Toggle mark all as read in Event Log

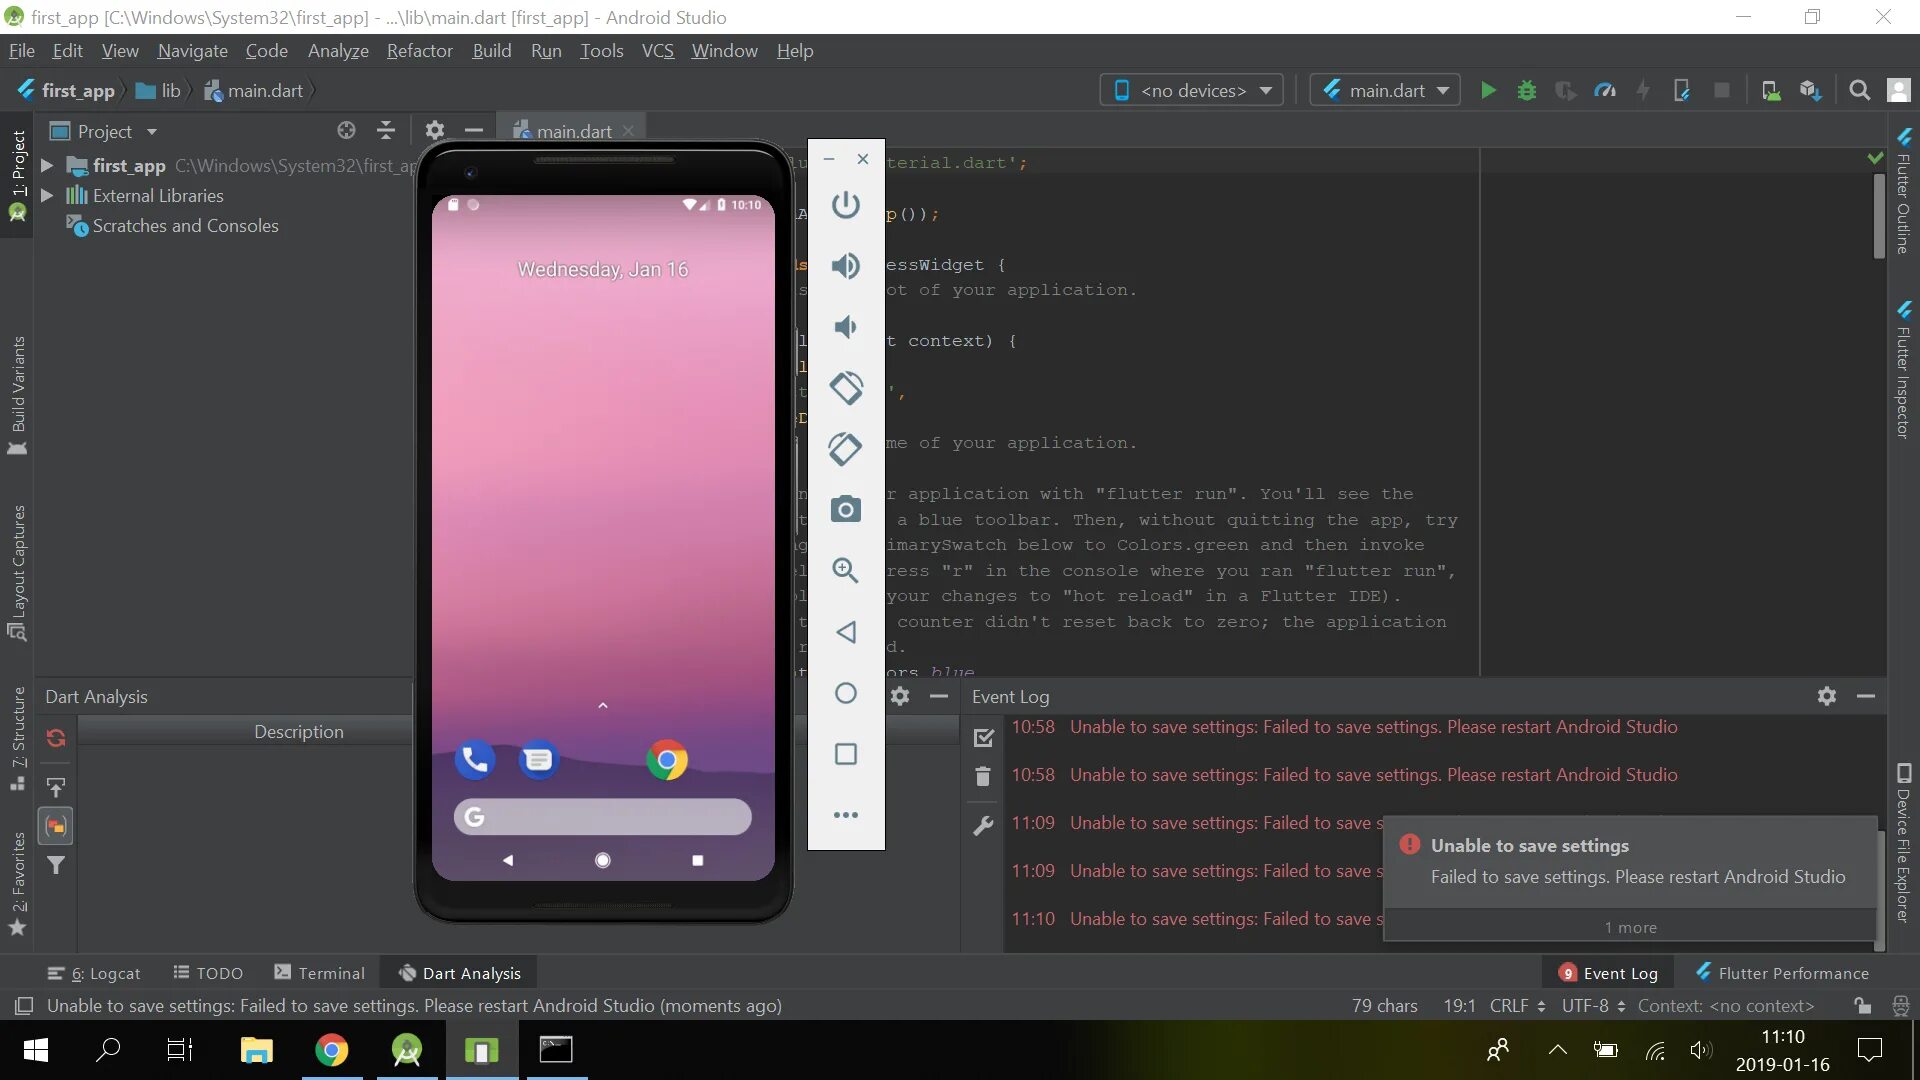[984, 738]
